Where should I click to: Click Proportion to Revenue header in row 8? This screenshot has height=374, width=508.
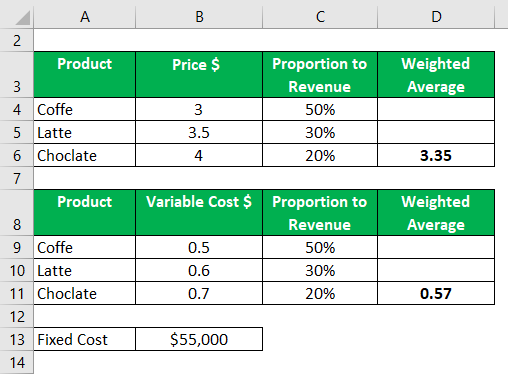pos(320,213)
